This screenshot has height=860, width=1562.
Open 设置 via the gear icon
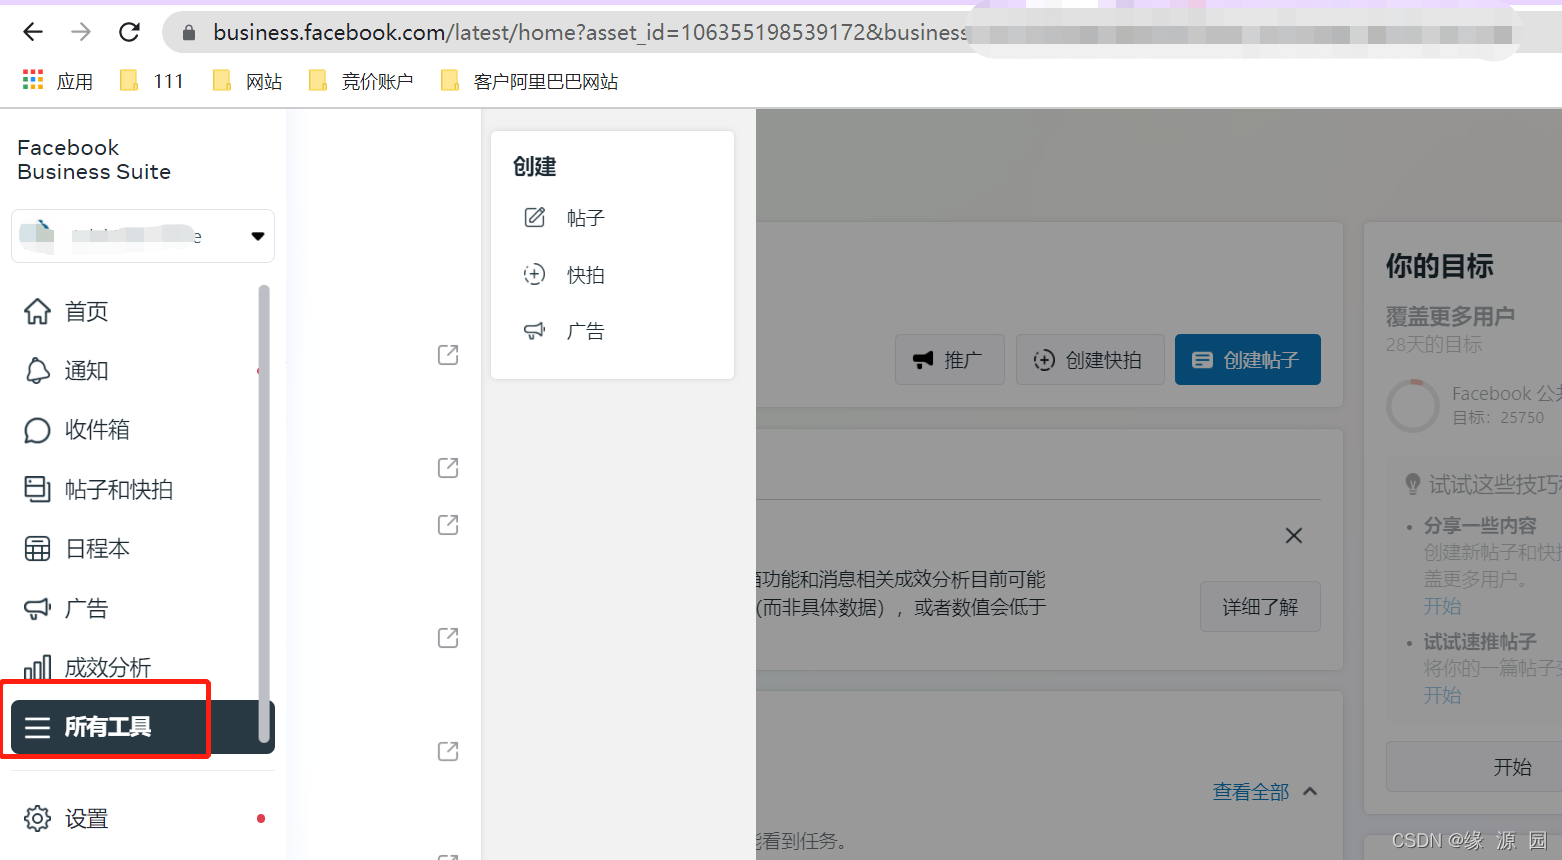point(37,818)
